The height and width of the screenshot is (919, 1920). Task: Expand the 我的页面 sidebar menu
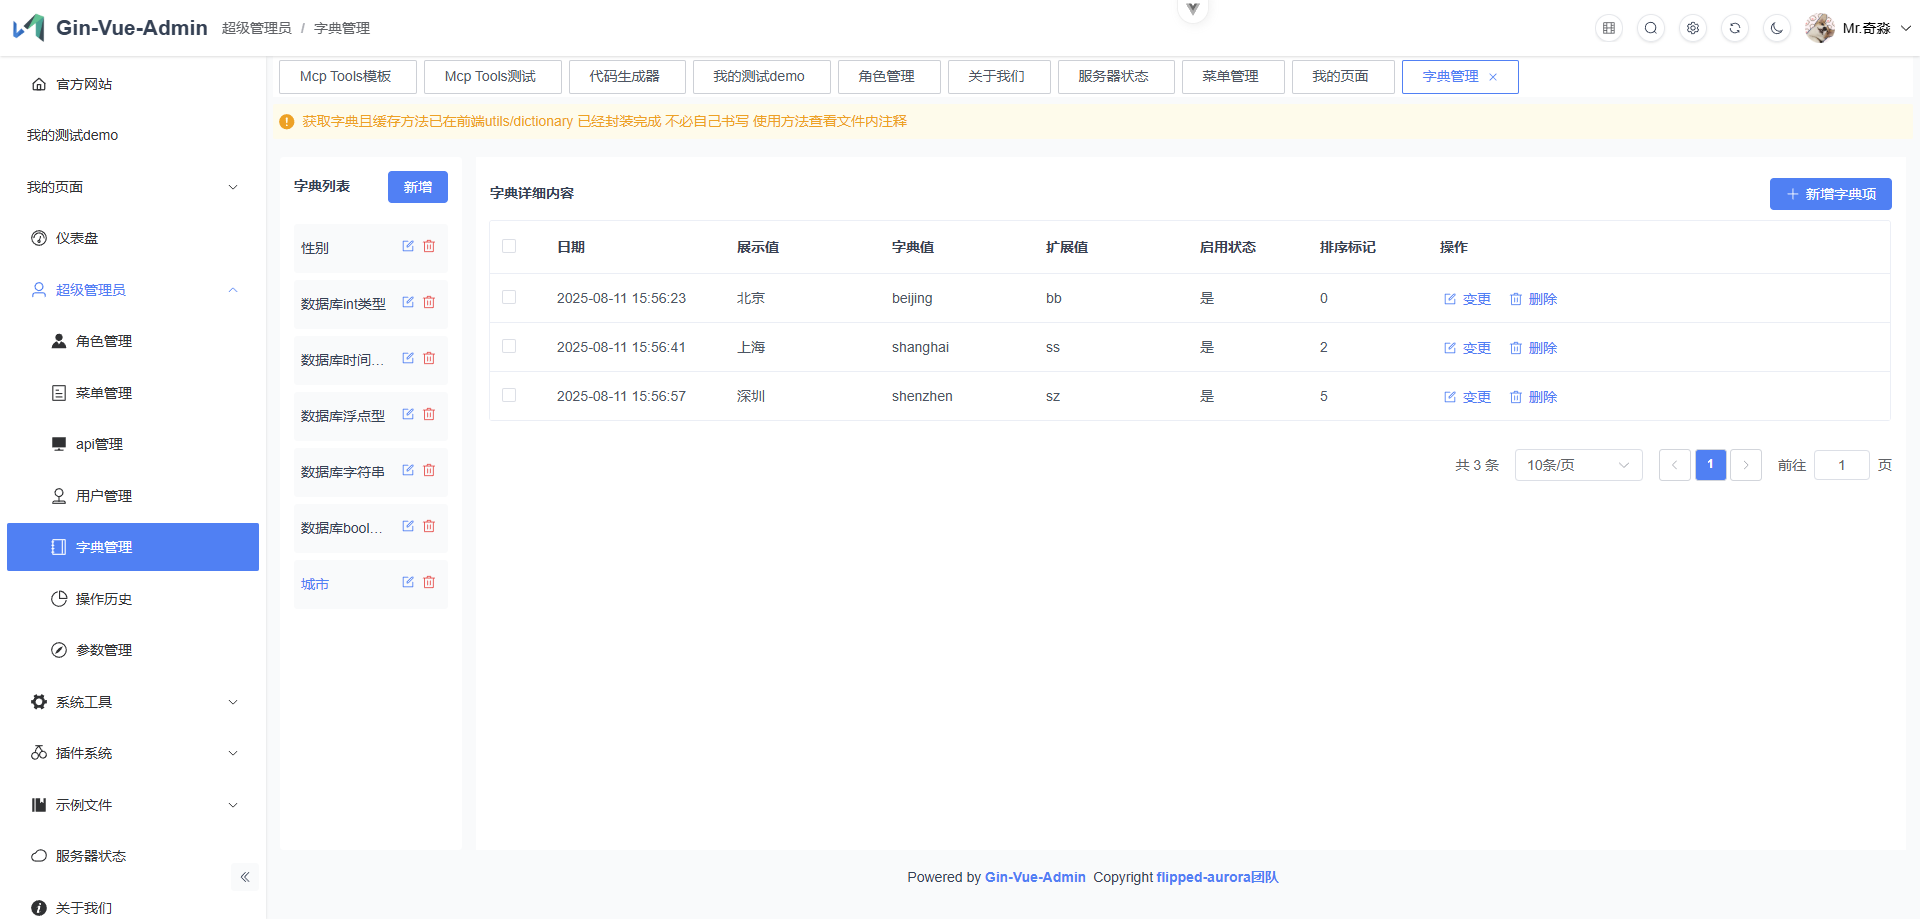(x=133, y=187)
